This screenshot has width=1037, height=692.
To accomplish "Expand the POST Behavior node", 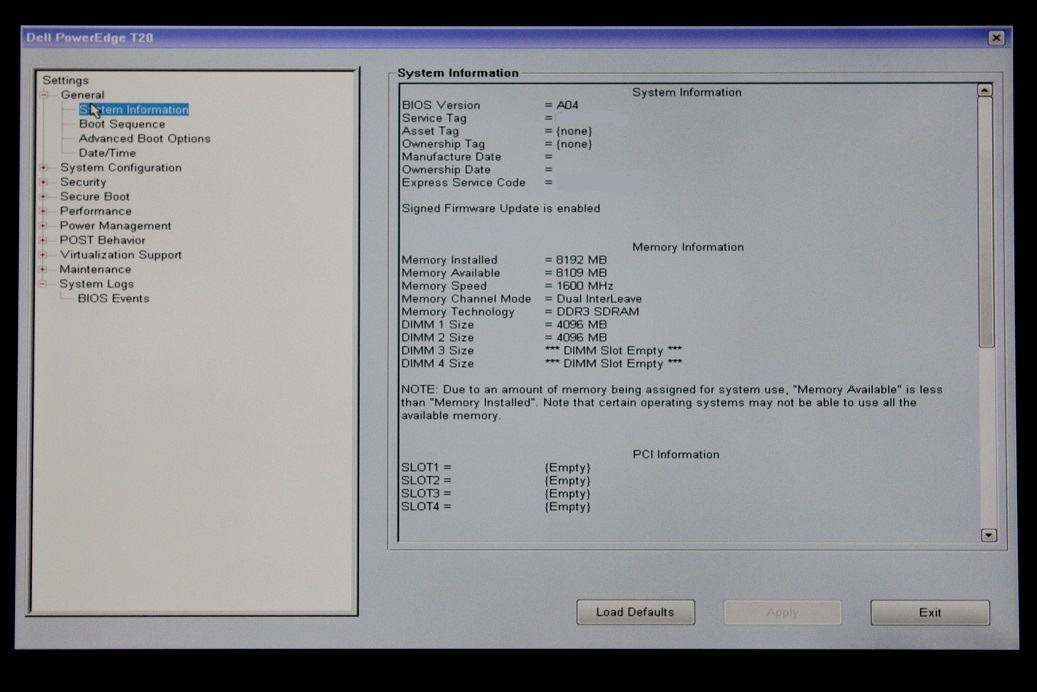I will pos(44,240).
